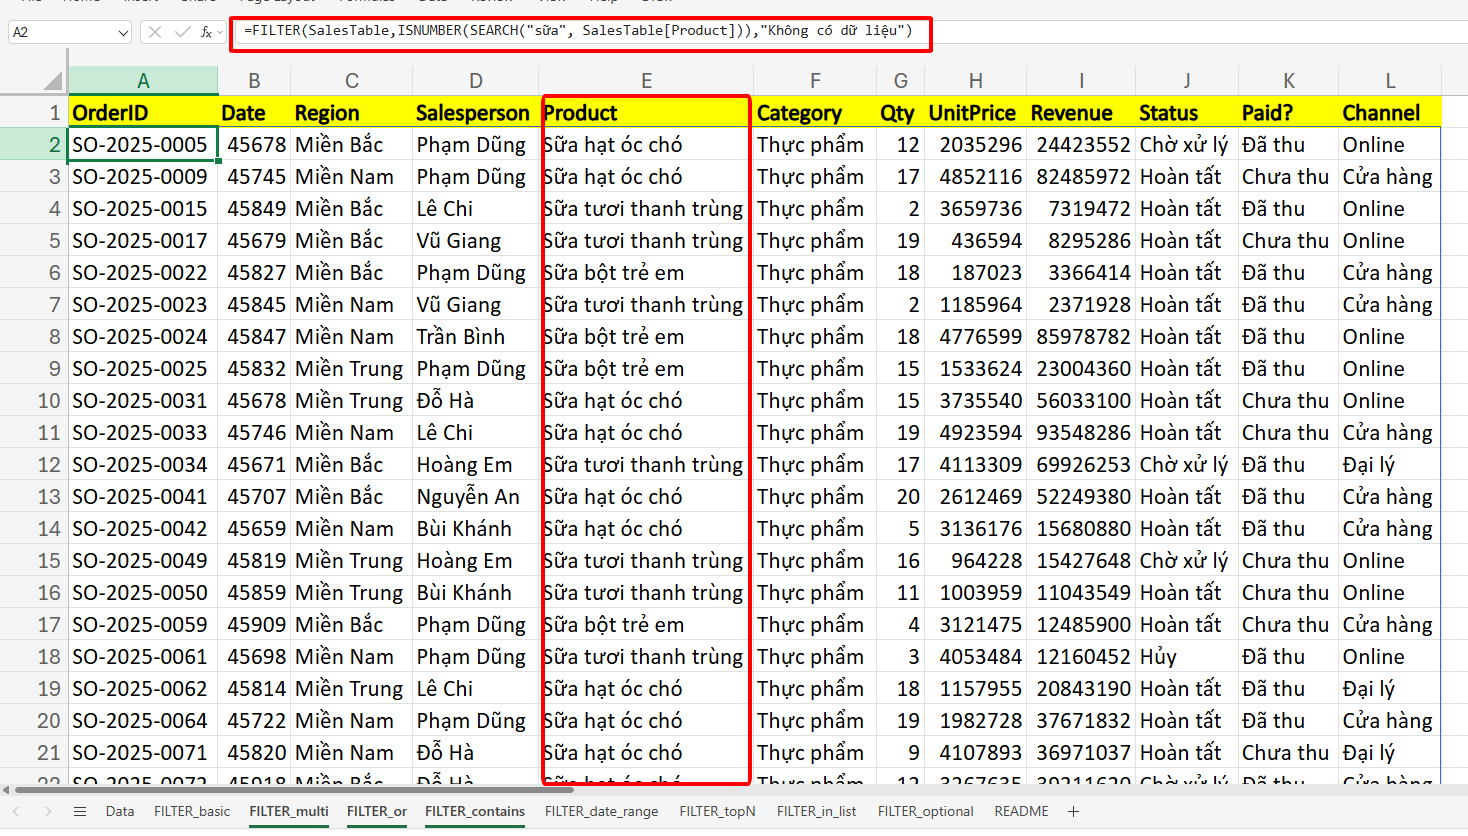This screenshot has height=836, width=1468.
Task: Expand the Name Box dropdown arrow
Action: pos(123,32)
